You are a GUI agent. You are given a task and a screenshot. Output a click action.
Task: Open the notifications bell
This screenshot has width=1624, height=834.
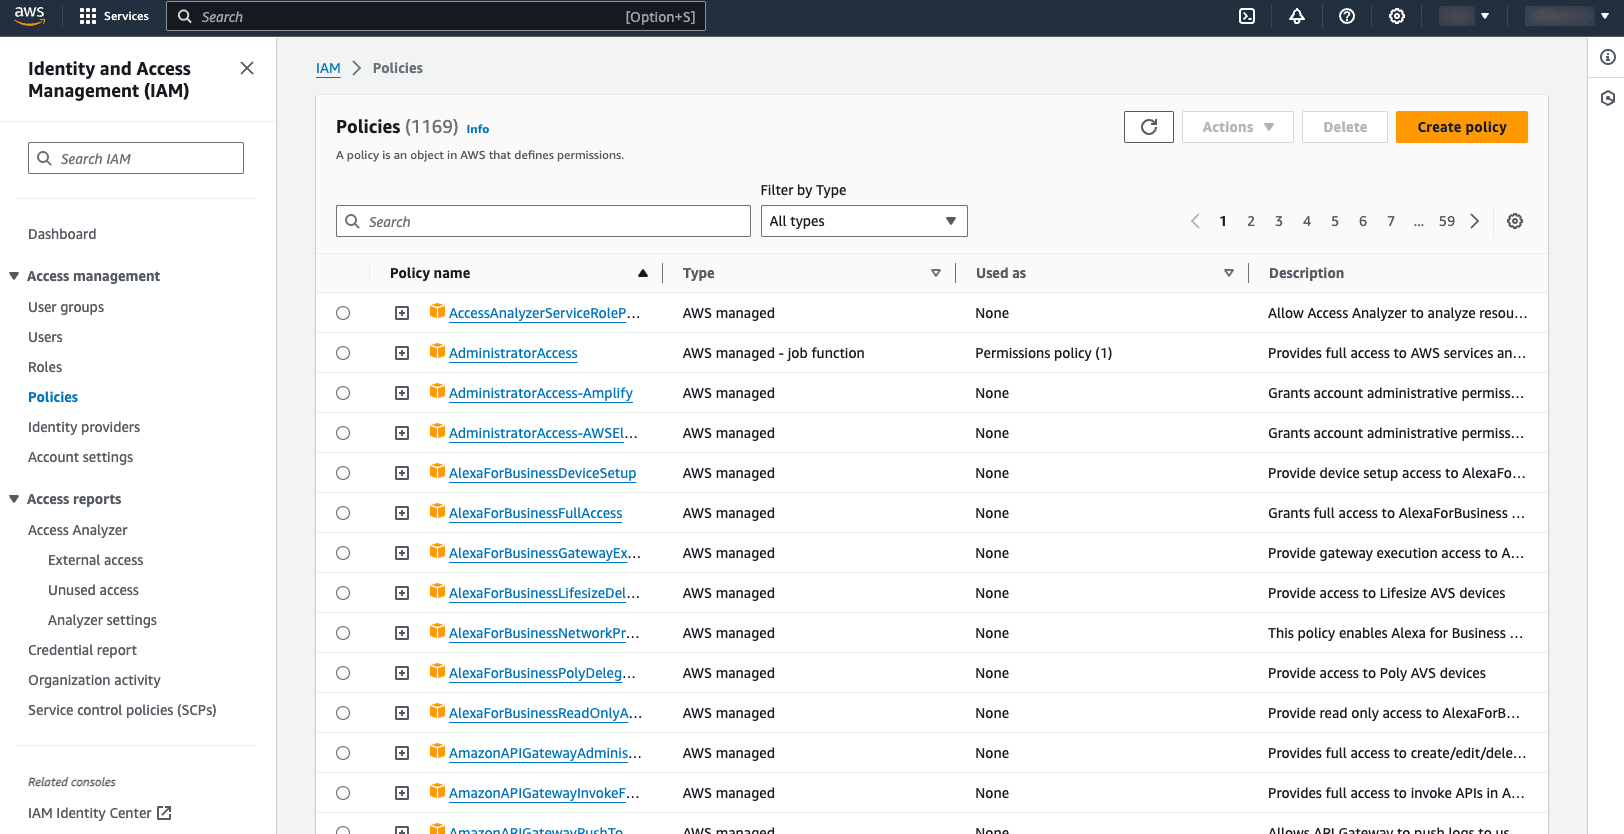point(1297,16)
